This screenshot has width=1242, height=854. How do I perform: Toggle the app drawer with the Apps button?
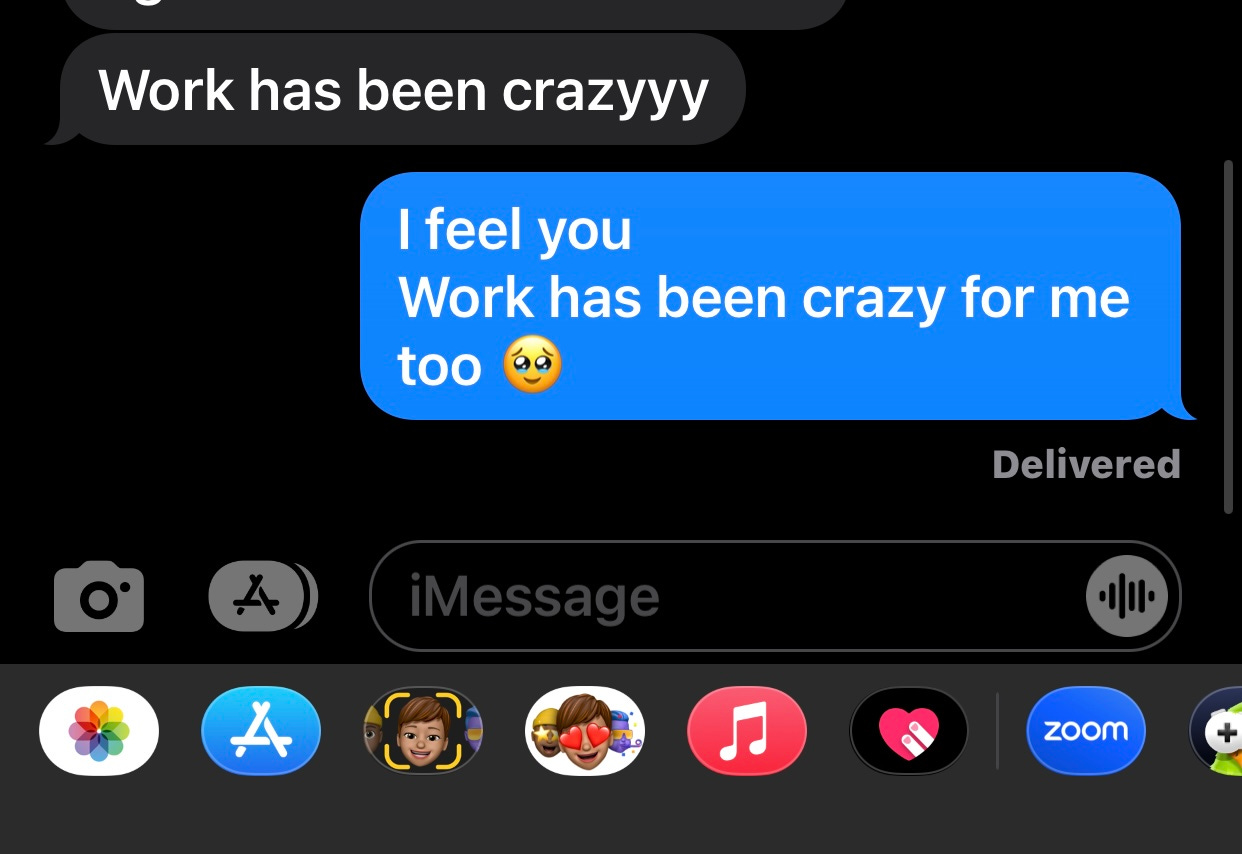point(262,596)
